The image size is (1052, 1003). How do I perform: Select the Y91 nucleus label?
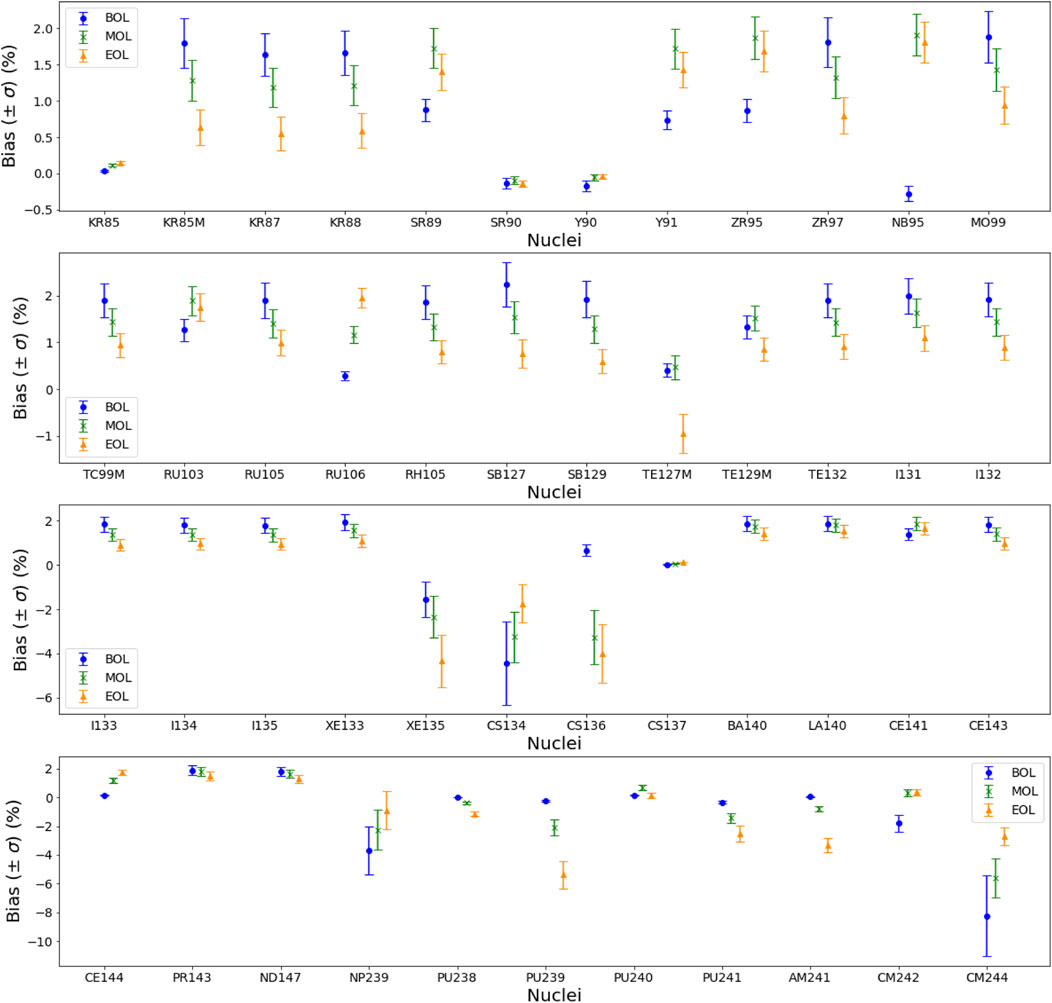click(666, 223)
